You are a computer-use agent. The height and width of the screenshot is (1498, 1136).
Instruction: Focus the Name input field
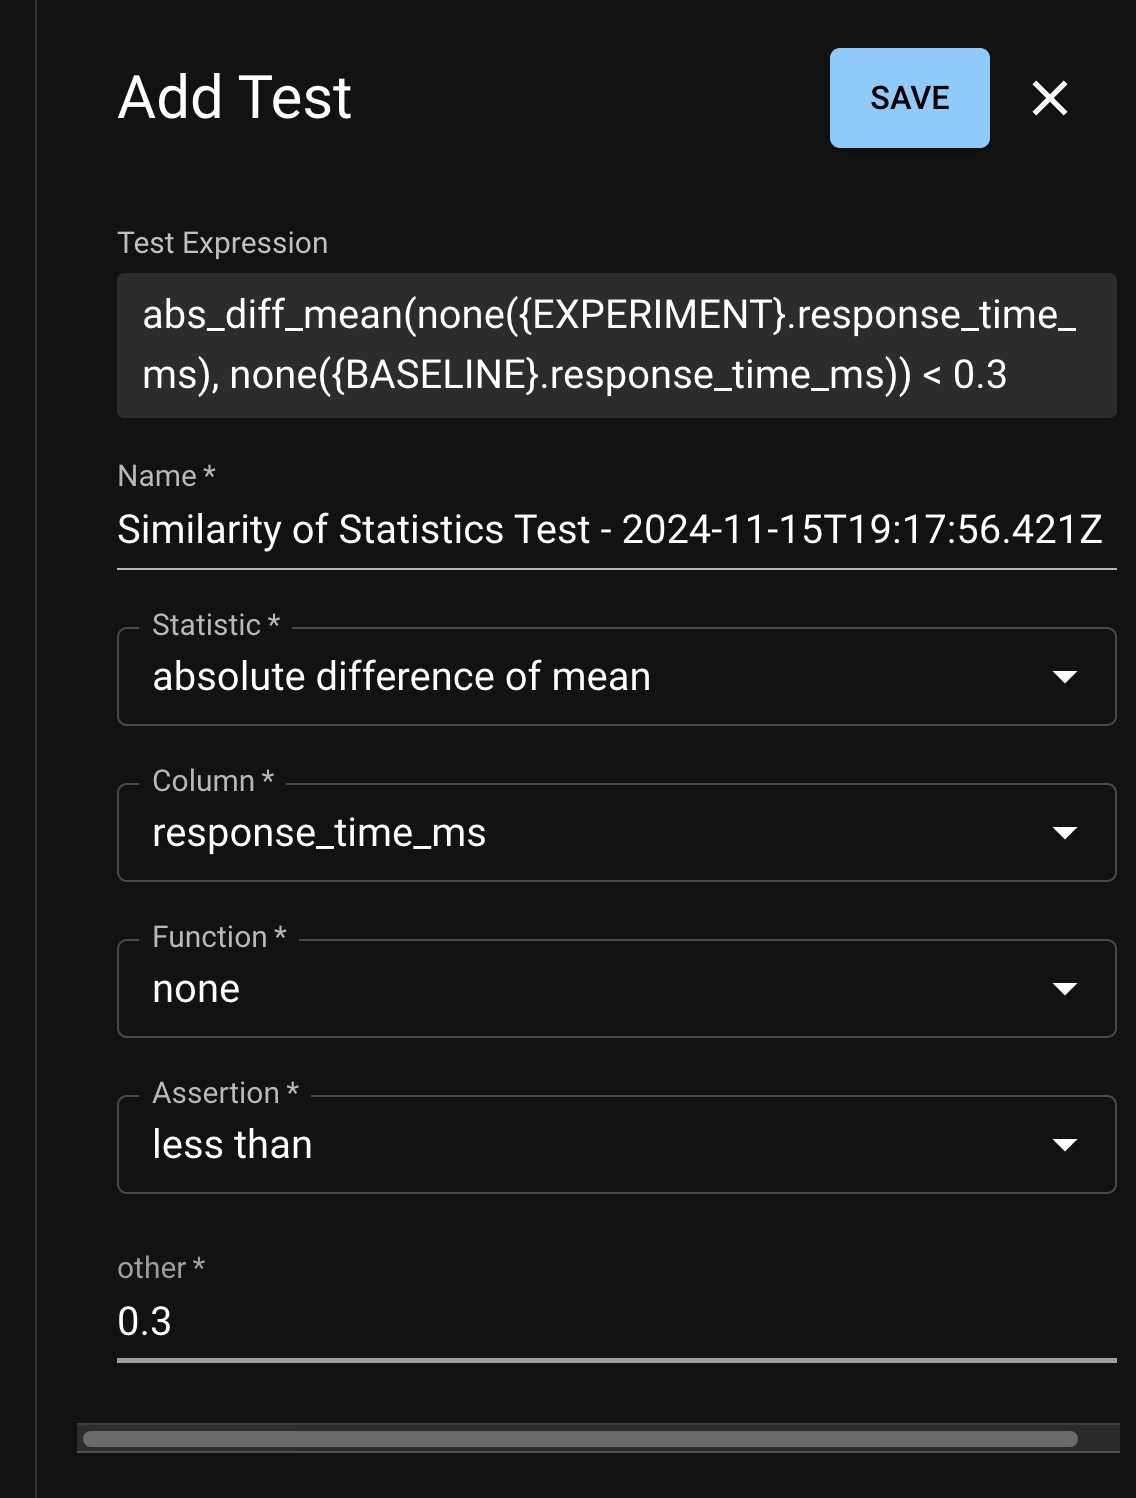[x=616, y=530]
